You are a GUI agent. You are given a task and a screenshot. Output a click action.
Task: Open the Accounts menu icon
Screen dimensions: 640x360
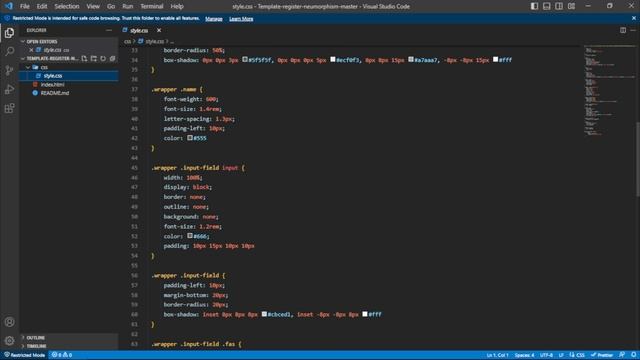click(9, 322)
